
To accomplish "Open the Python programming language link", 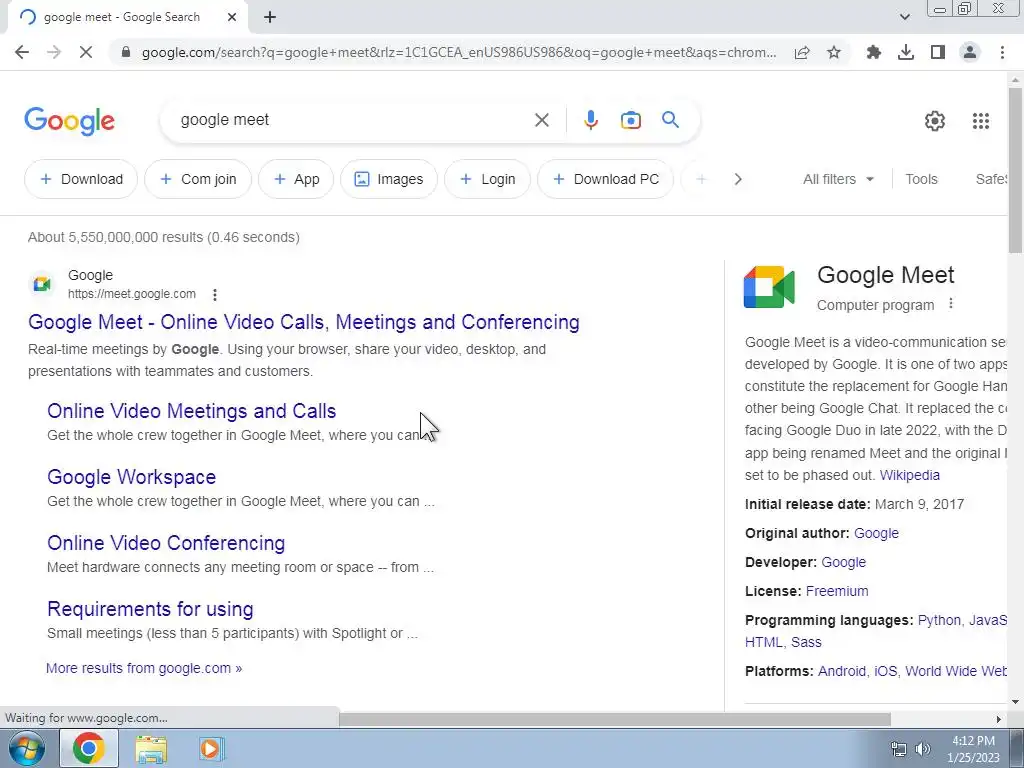I will [x=939, y=620].
